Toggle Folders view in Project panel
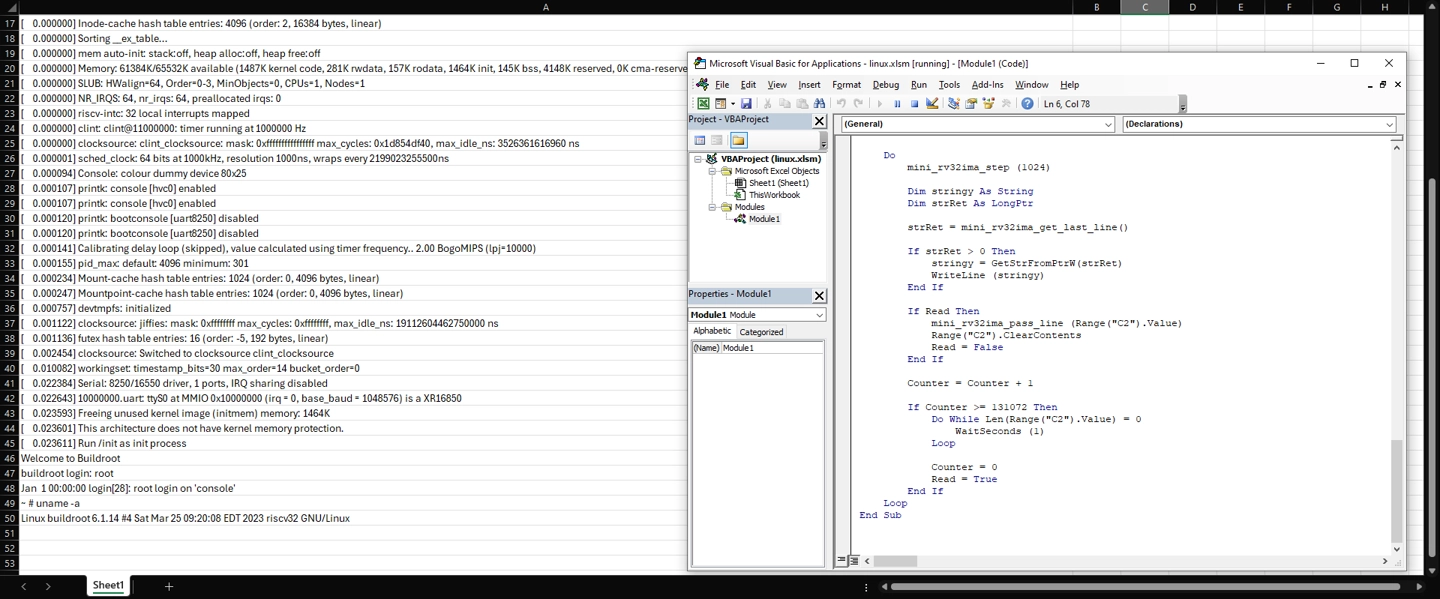The height and width of the screenshot is (599, 1440). (x=738, y=141)
